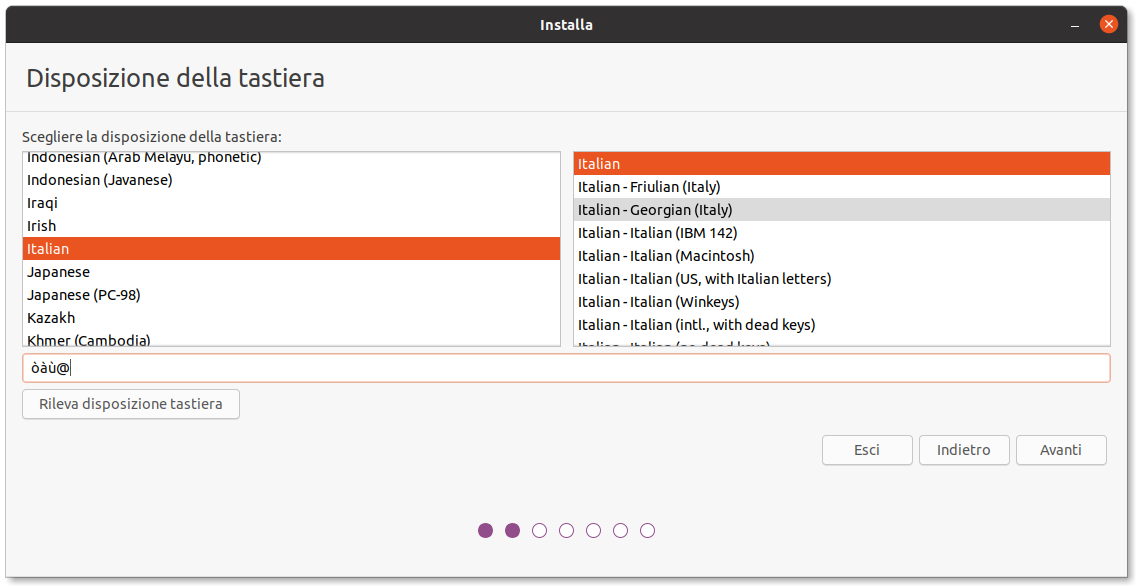Screen dimensions: 1137x587
Task: Select Italian - Georgian (Italy) variant
Action: pos(655,210)
